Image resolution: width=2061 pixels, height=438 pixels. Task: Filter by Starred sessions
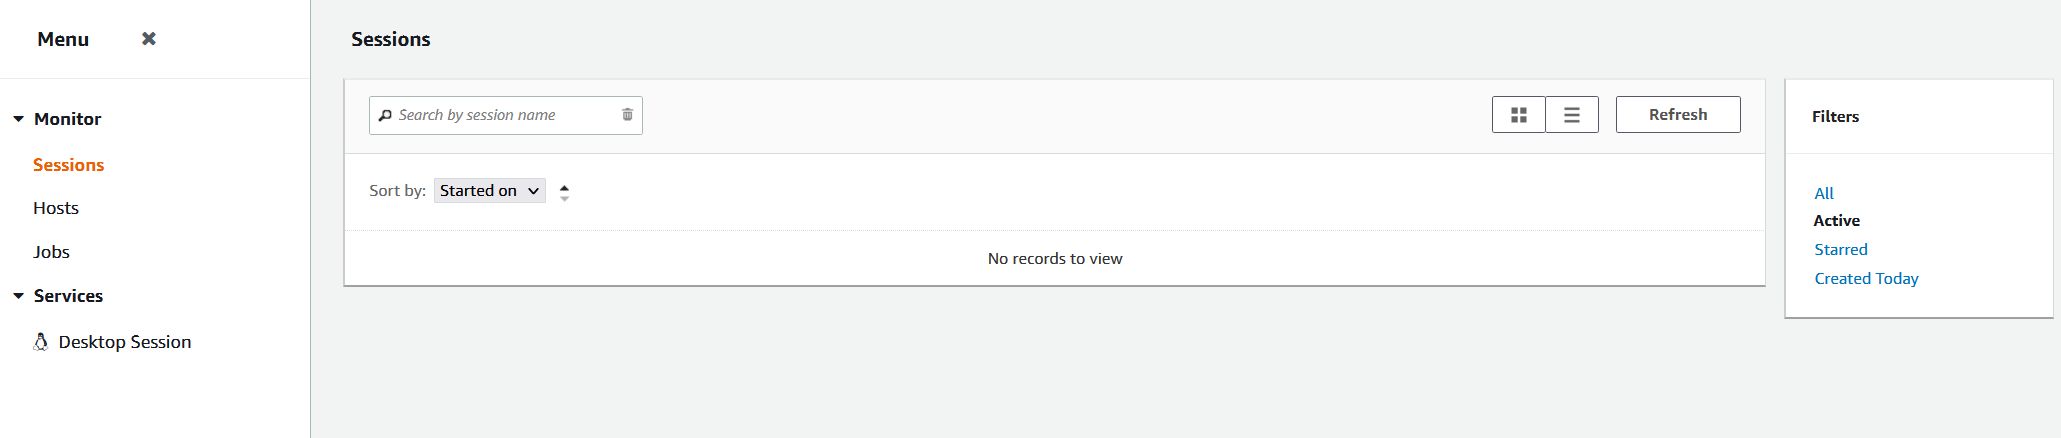tap(1841, 250)
